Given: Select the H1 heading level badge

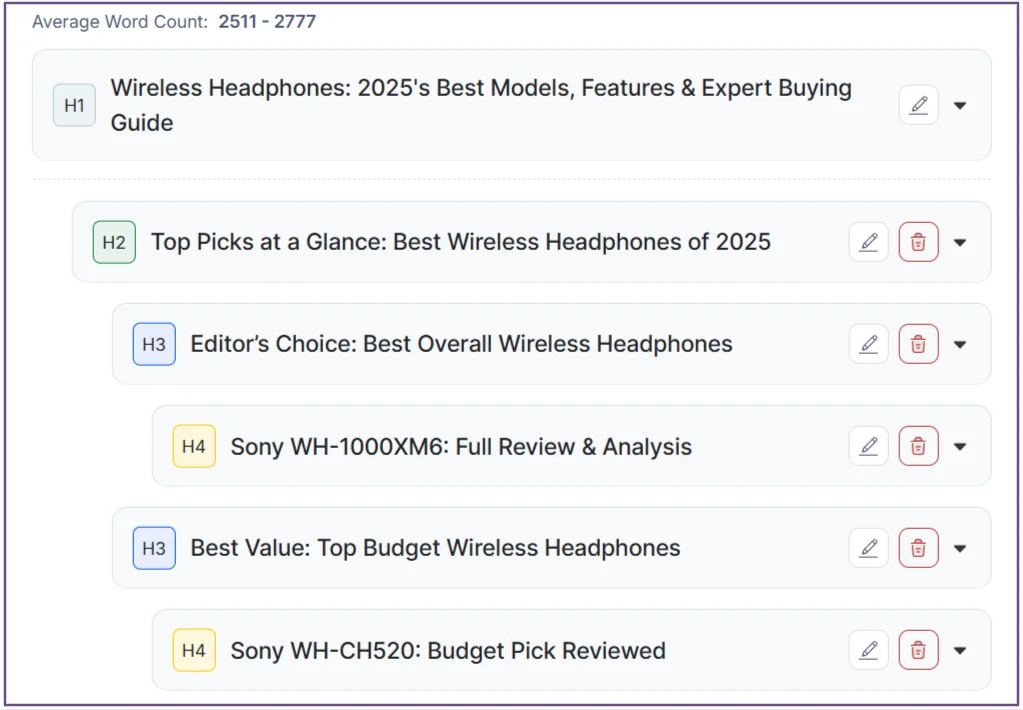Looking at the screenshot, I should (x=74, y=105).
